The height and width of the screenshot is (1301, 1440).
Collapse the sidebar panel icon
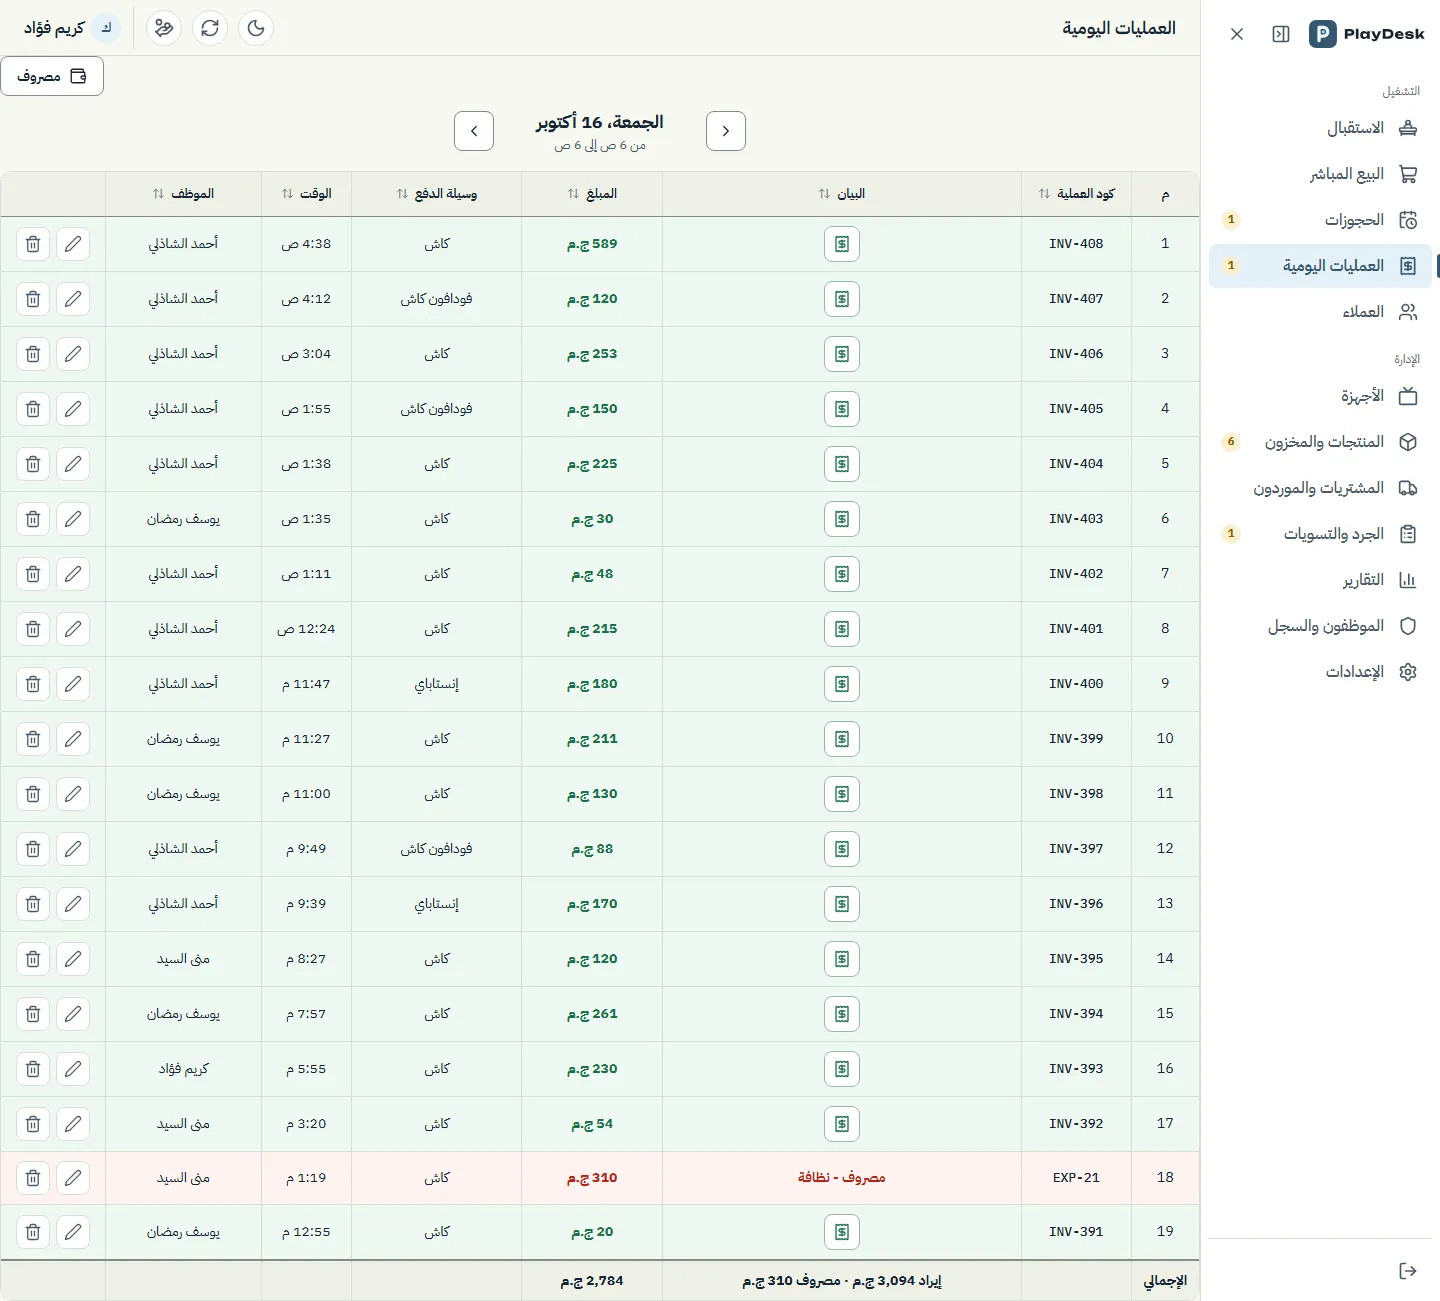(x=1281, y=34)
